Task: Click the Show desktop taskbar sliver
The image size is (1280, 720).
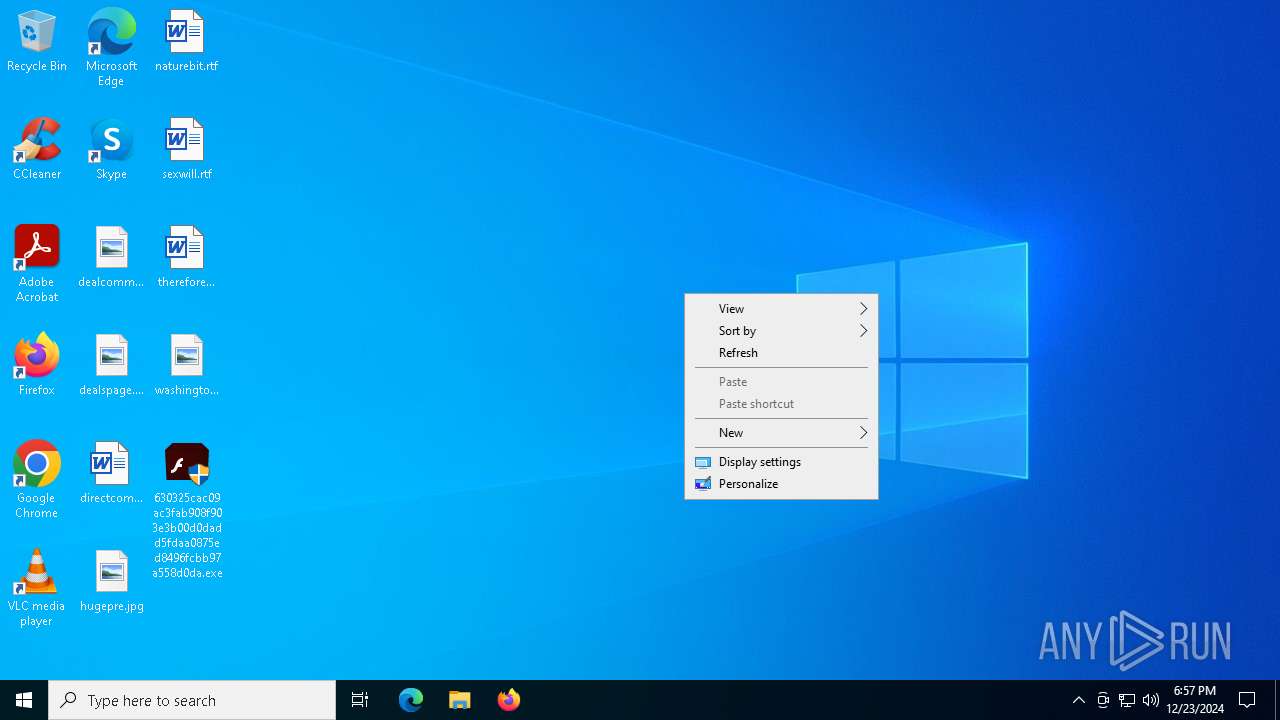Action: tap(1277, 700)
